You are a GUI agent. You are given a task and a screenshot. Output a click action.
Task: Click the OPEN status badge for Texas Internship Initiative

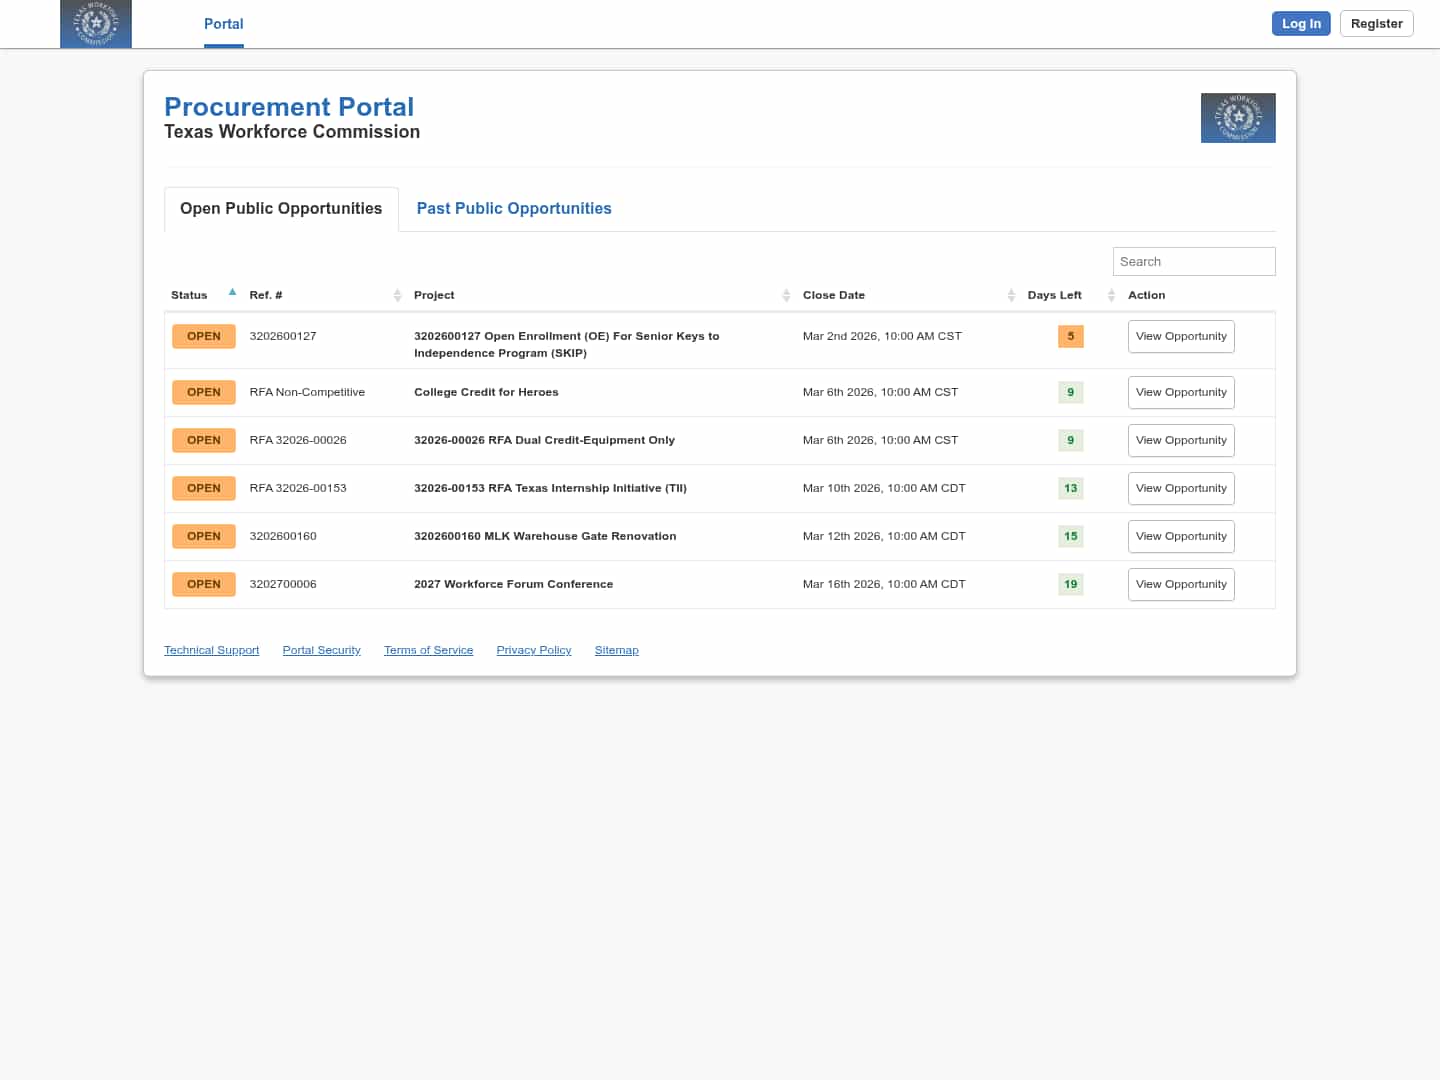coord(204,489)
